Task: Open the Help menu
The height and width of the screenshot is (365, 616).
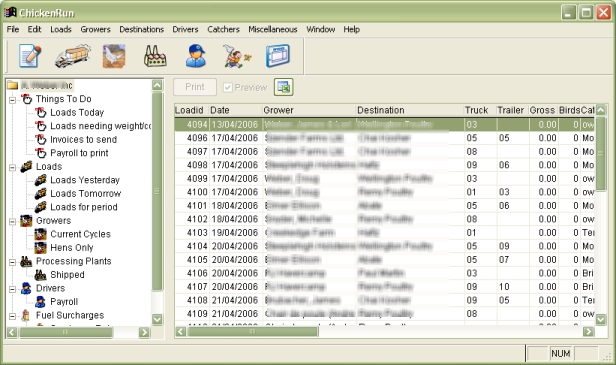Action: point(352,29)
